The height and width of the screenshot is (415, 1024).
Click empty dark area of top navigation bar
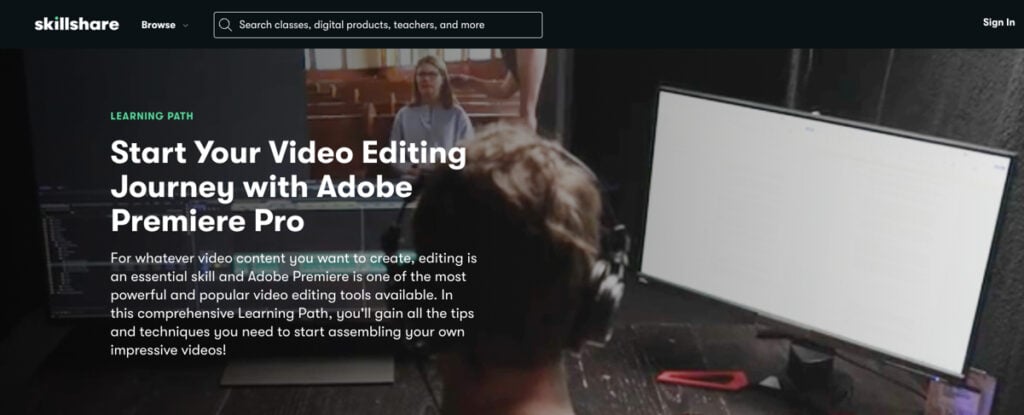(x=751, y=24)
